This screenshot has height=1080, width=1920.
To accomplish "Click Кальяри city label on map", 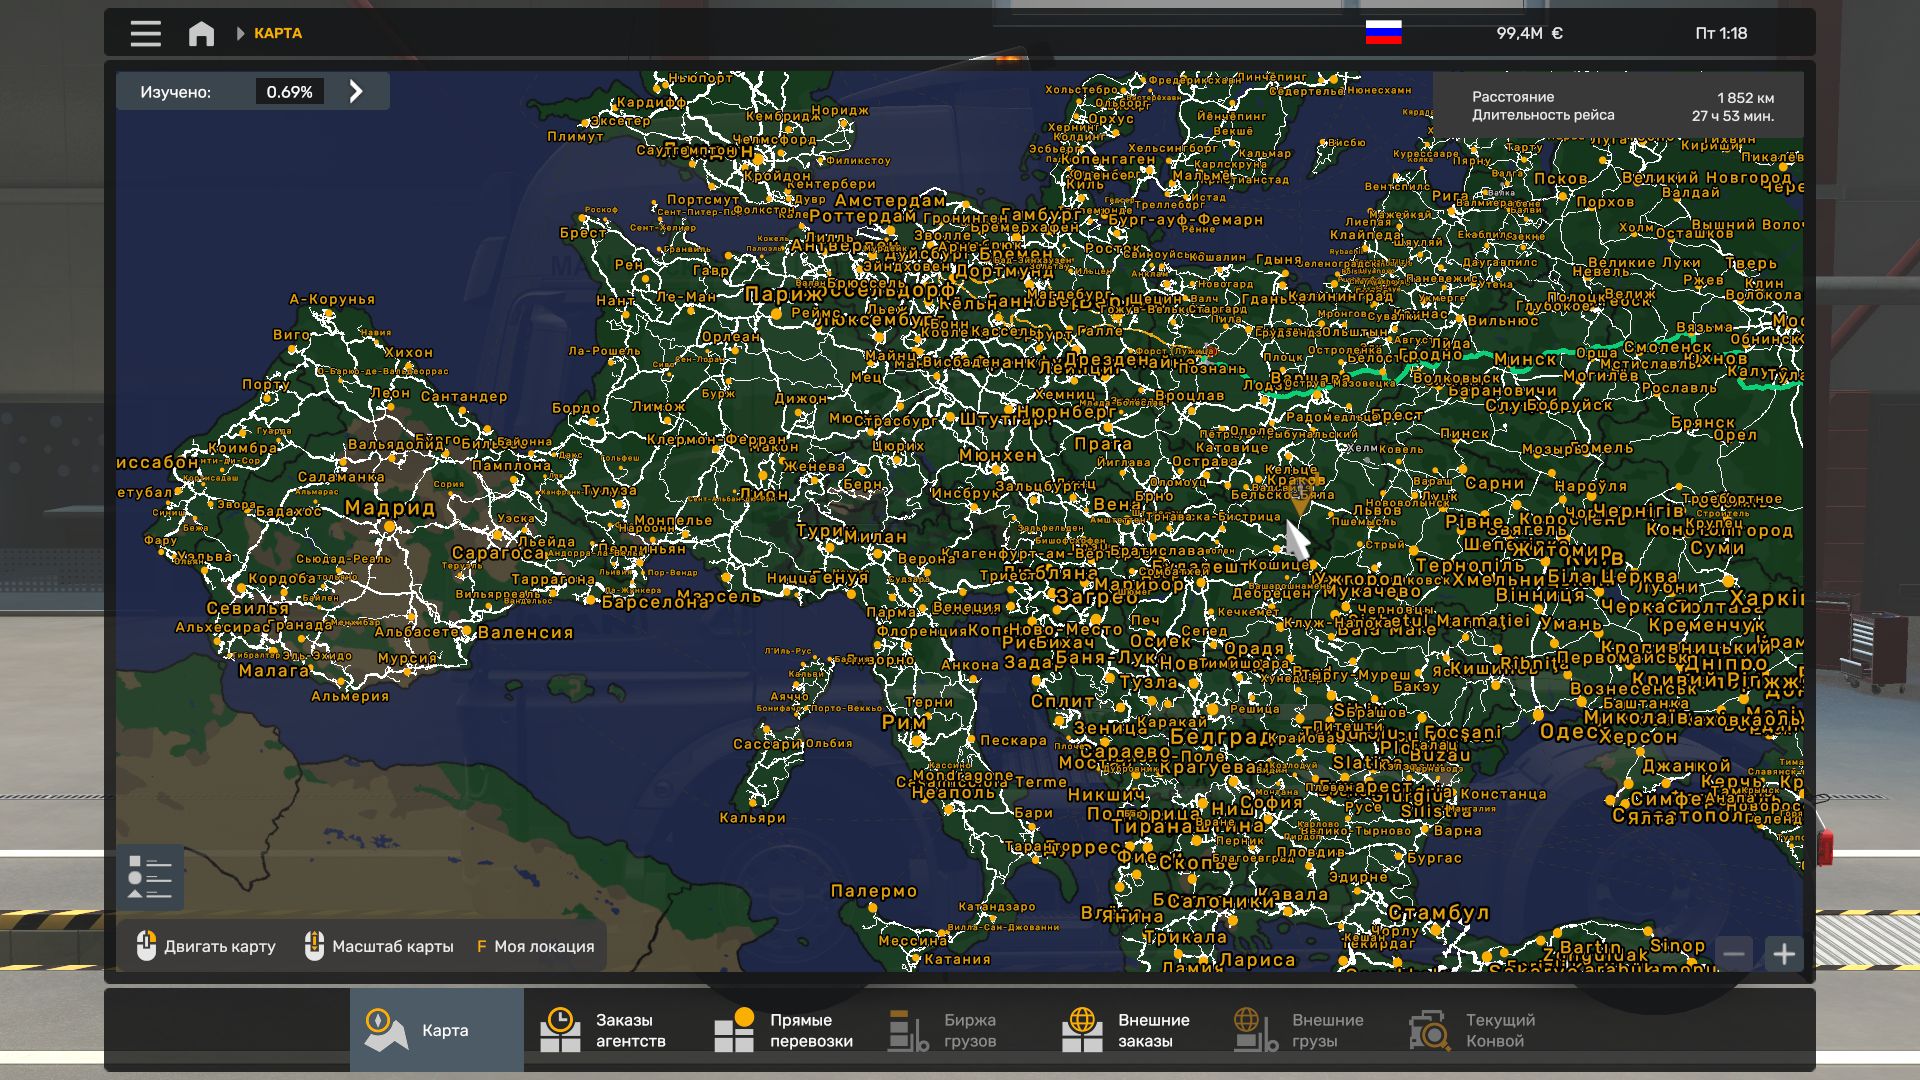I will tap(752, 818).
